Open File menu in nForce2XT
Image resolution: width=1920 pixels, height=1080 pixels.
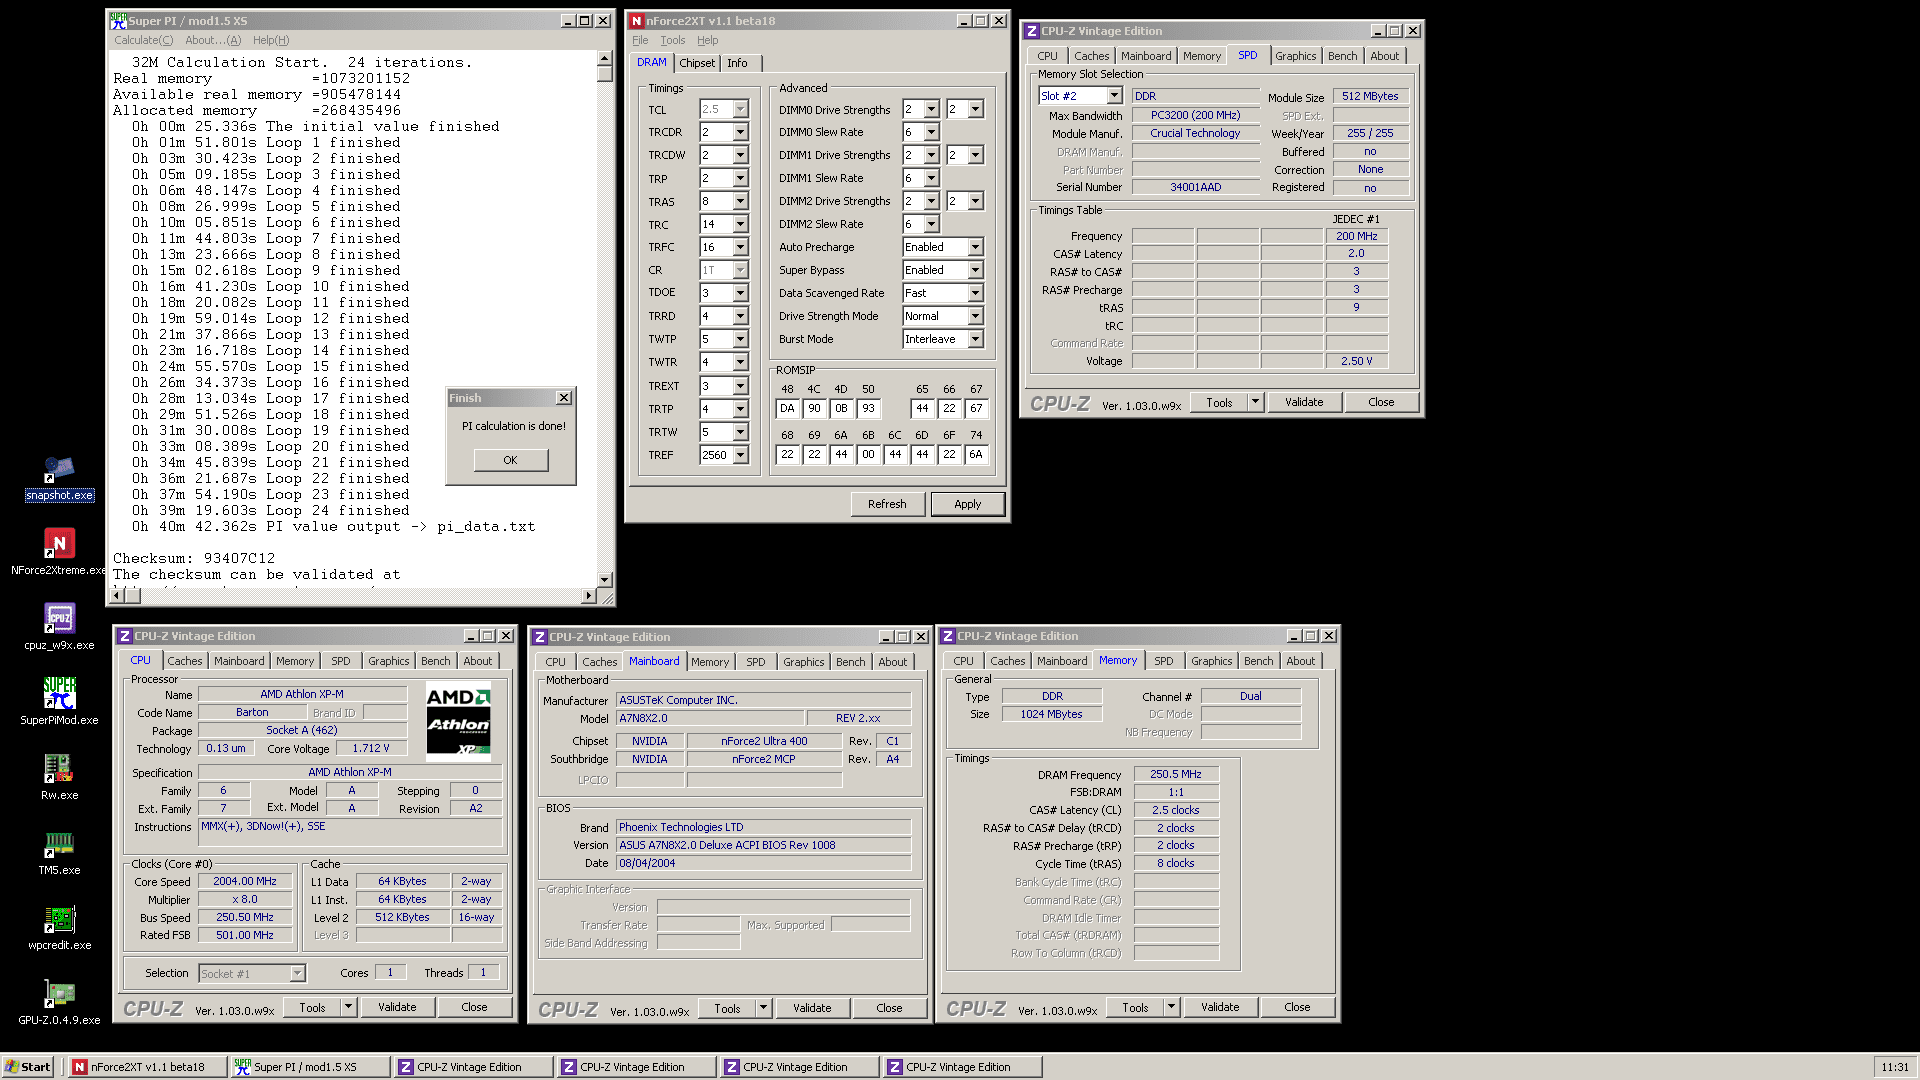[x=640, y=40]
